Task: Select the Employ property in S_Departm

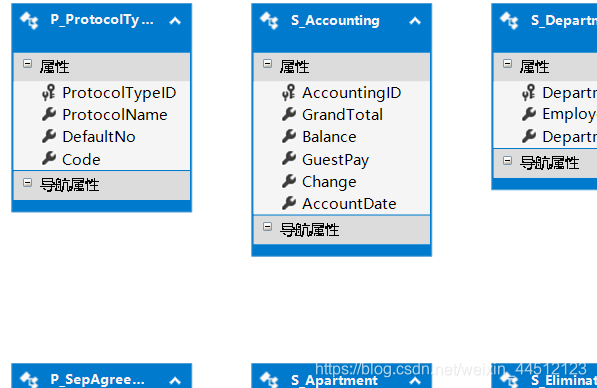Action: 569,114
